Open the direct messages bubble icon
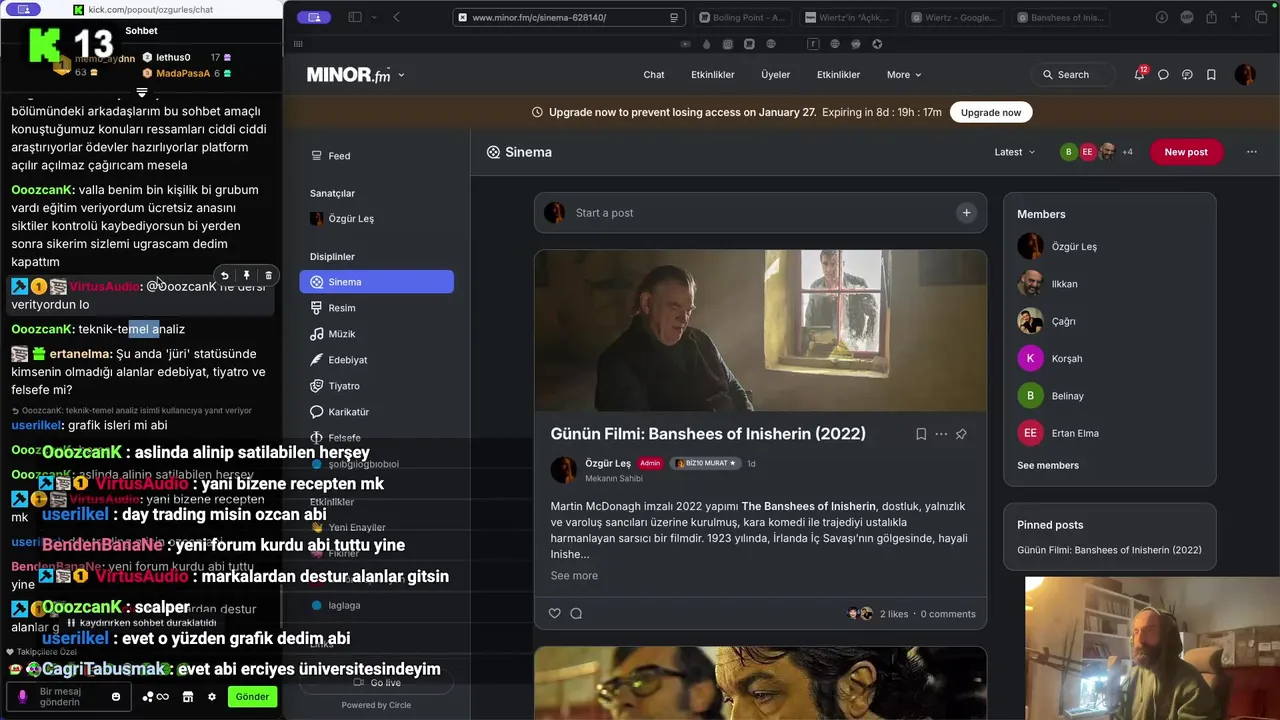Viewport: 1280px width, 720px height. click(x=1163, y=75)
